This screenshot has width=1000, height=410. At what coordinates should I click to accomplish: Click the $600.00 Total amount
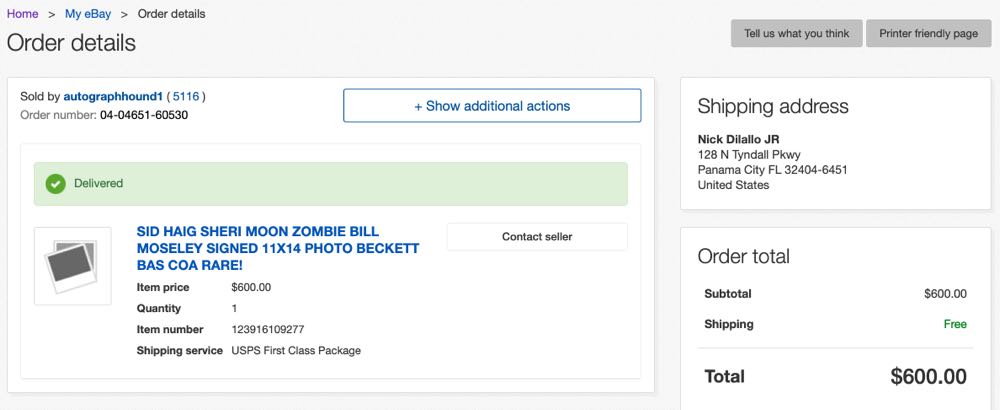(928, 377)
